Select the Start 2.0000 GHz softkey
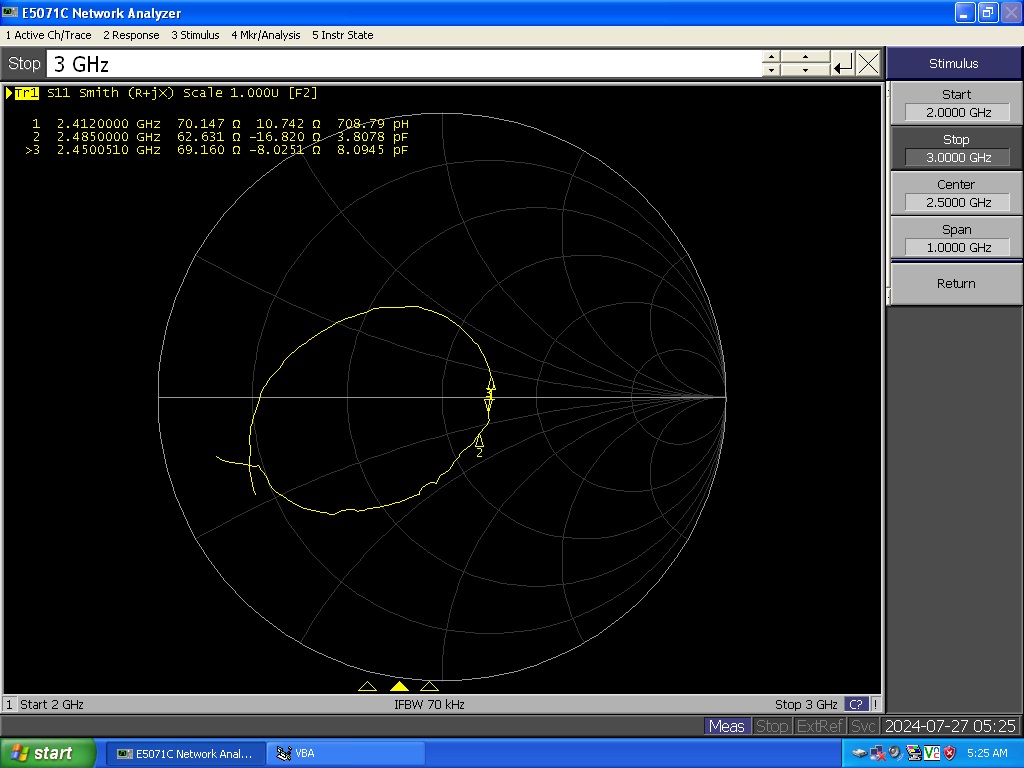Image resolution: width=1024 pixels, height=768 pixels. tap(956, 104)
